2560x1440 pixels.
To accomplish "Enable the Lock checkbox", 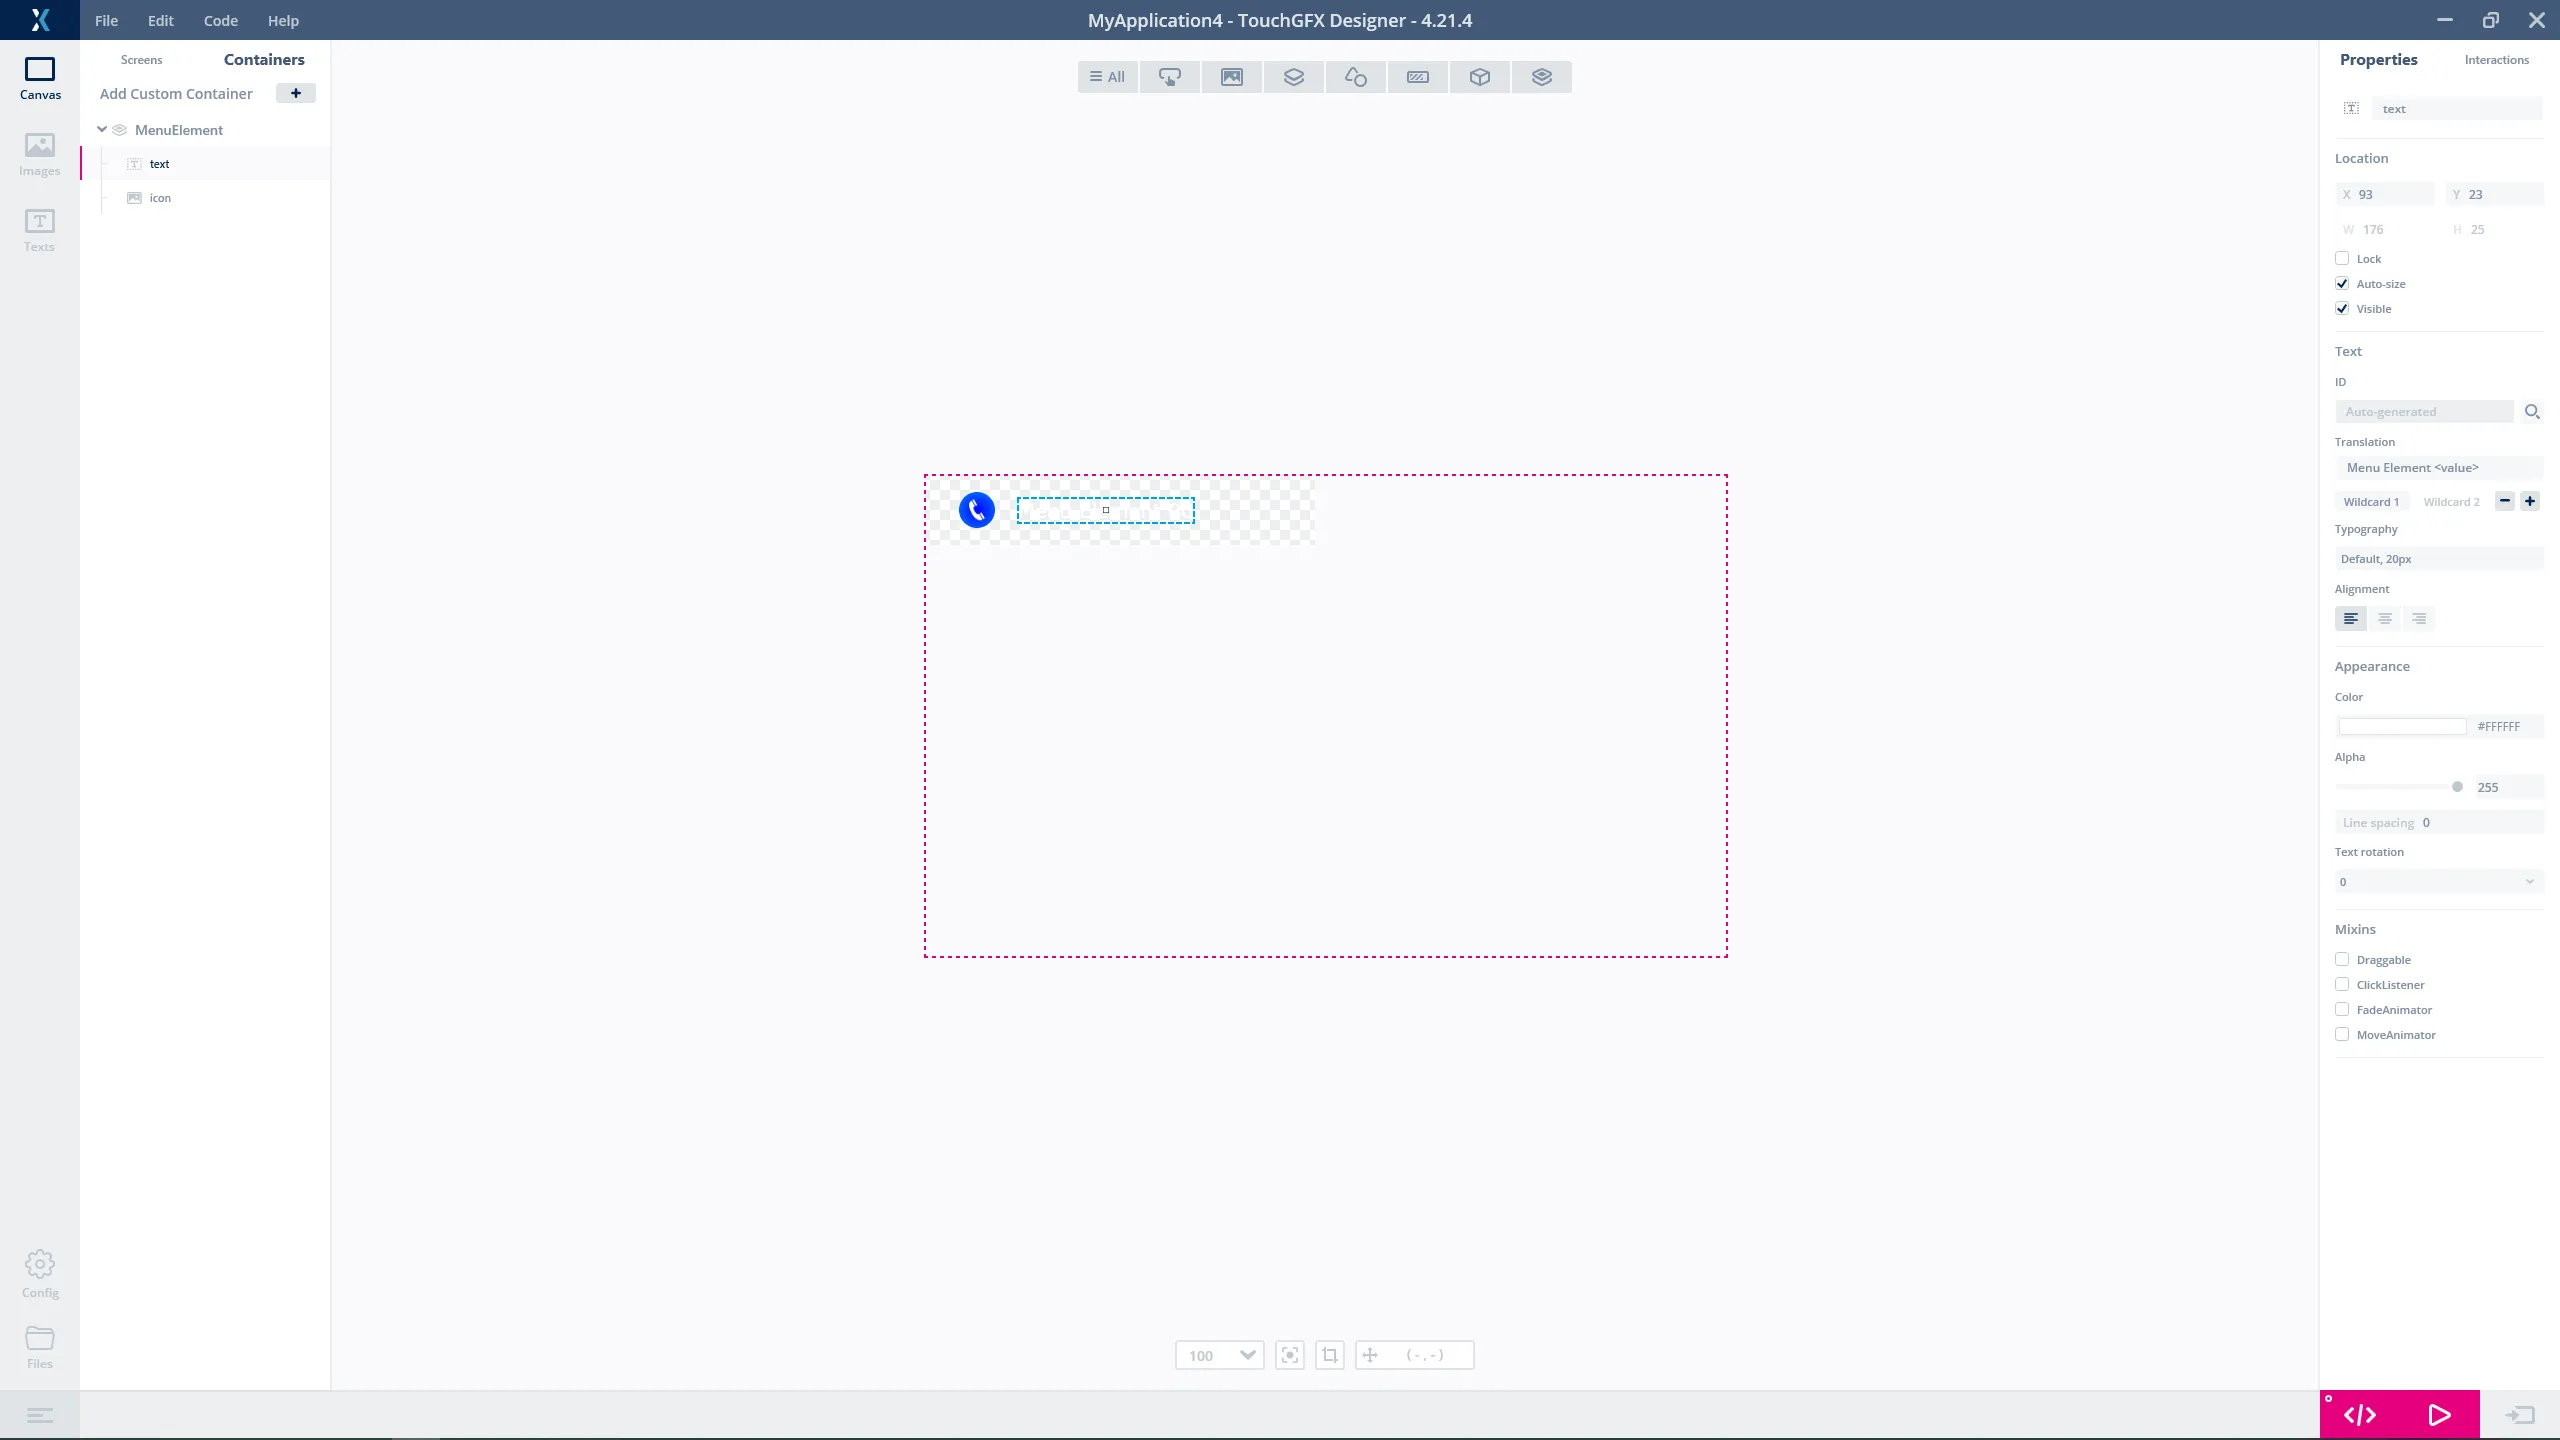I will click(2342, 259).
